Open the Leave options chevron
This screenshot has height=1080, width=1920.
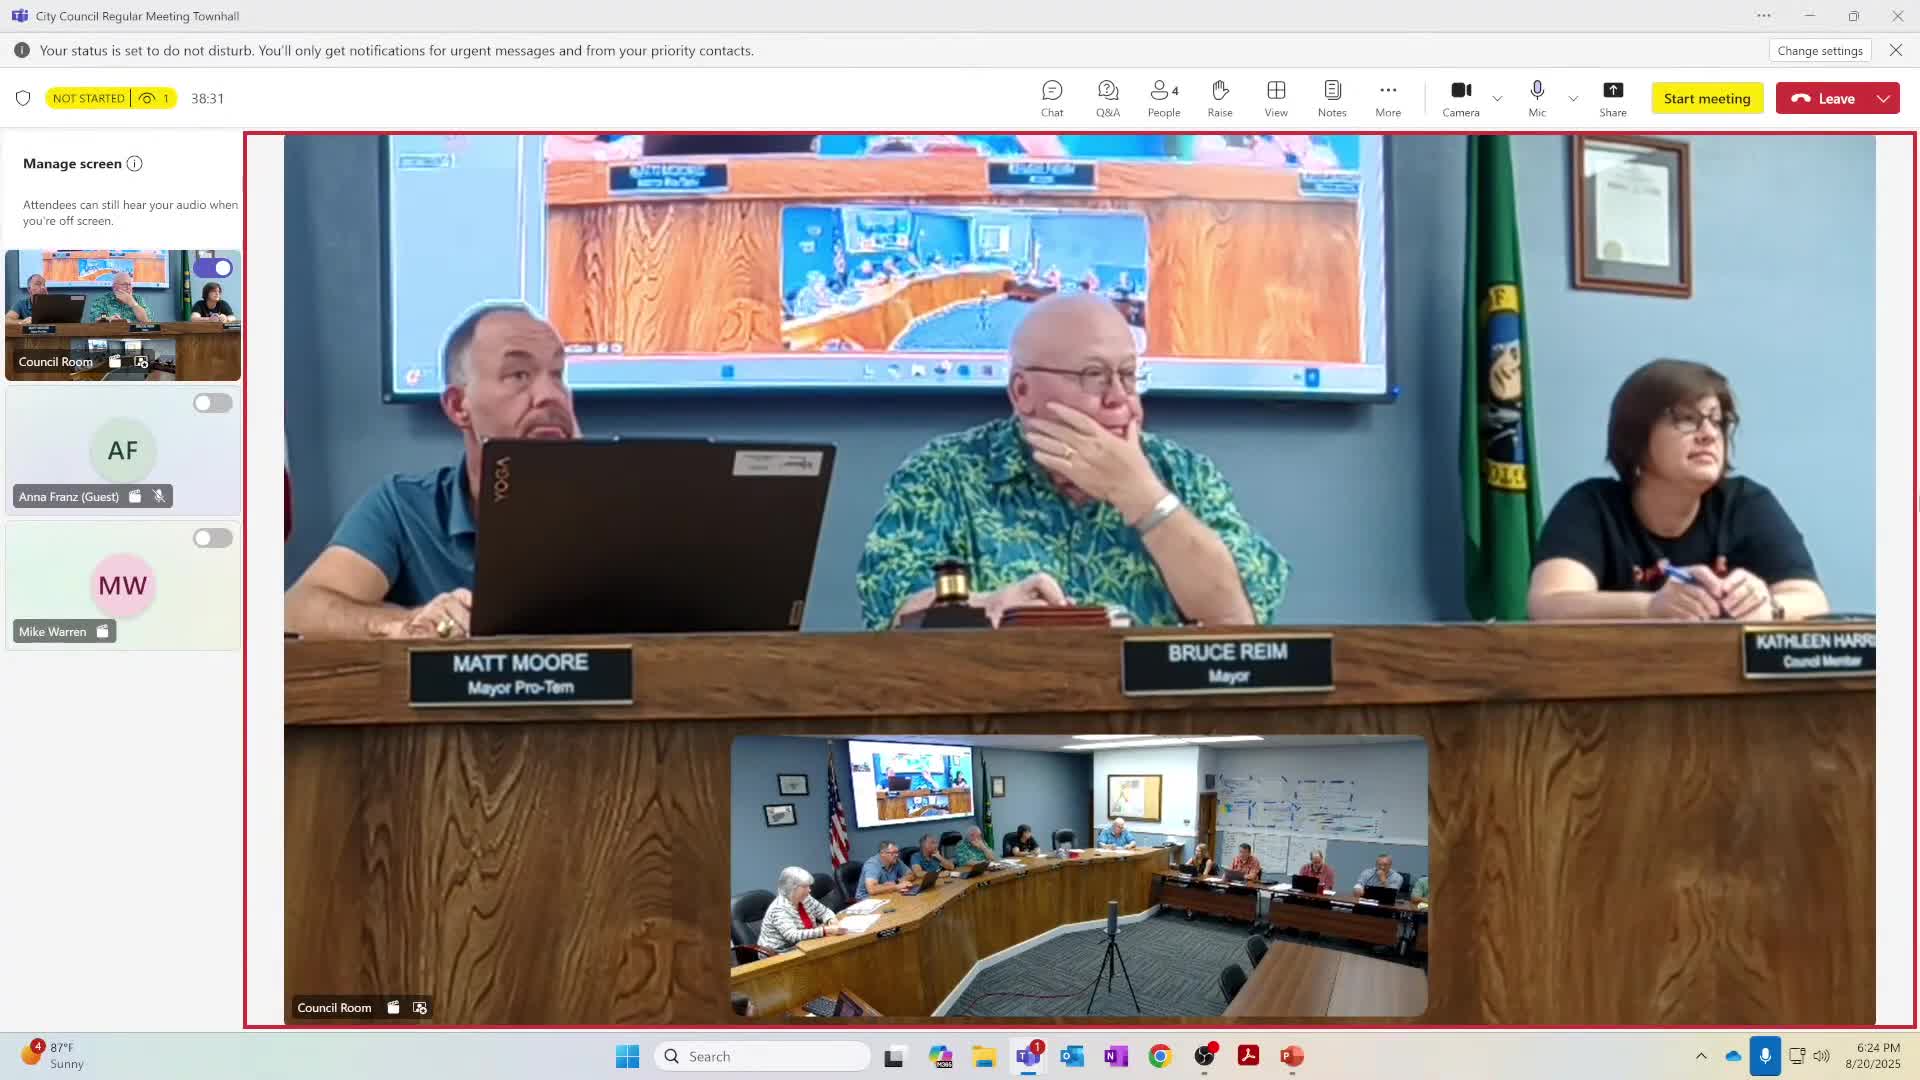[x=1883, y=98]
